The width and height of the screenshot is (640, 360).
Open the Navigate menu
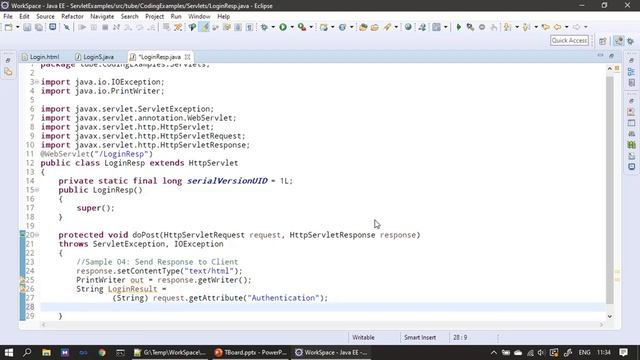(102, 16)
